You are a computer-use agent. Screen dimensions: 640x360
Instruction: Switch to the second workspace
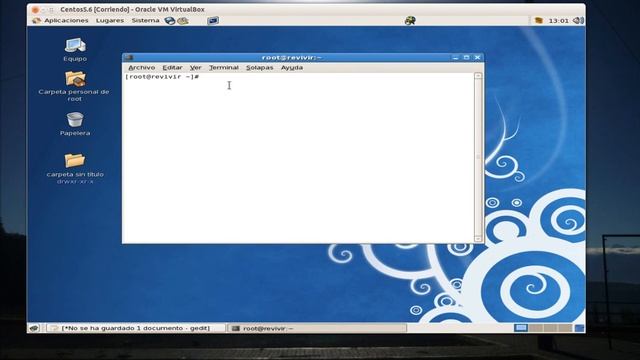536,328
